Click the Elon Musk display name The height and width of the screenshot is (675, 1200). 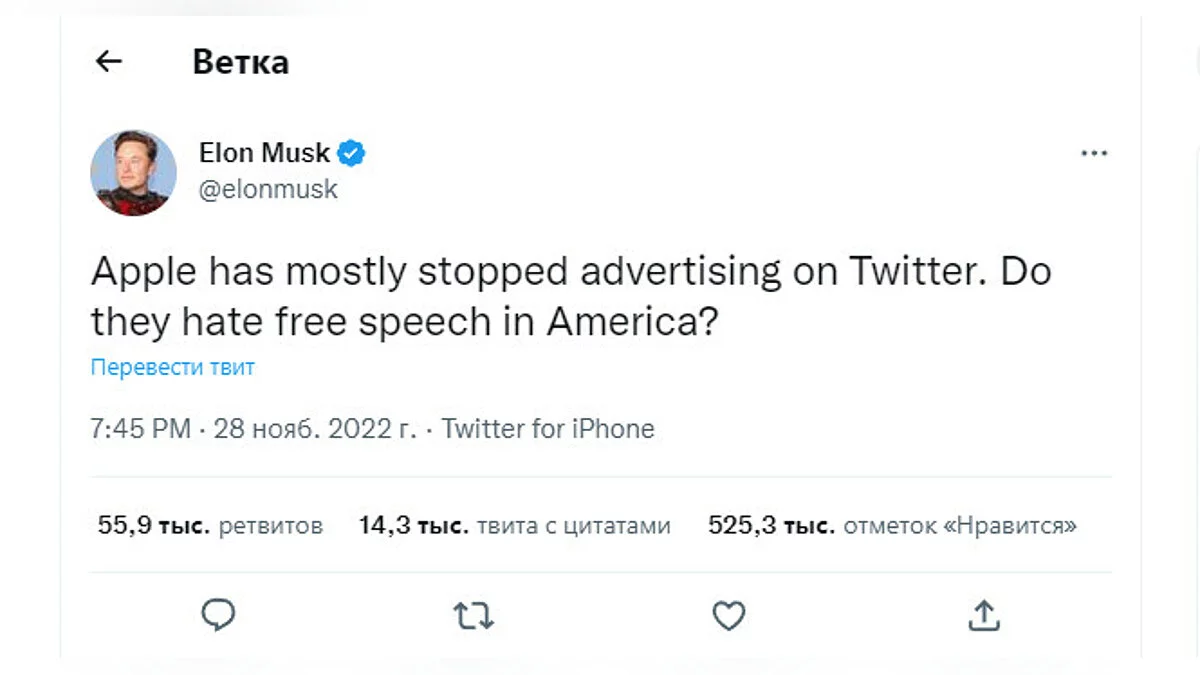pos(264,153)
